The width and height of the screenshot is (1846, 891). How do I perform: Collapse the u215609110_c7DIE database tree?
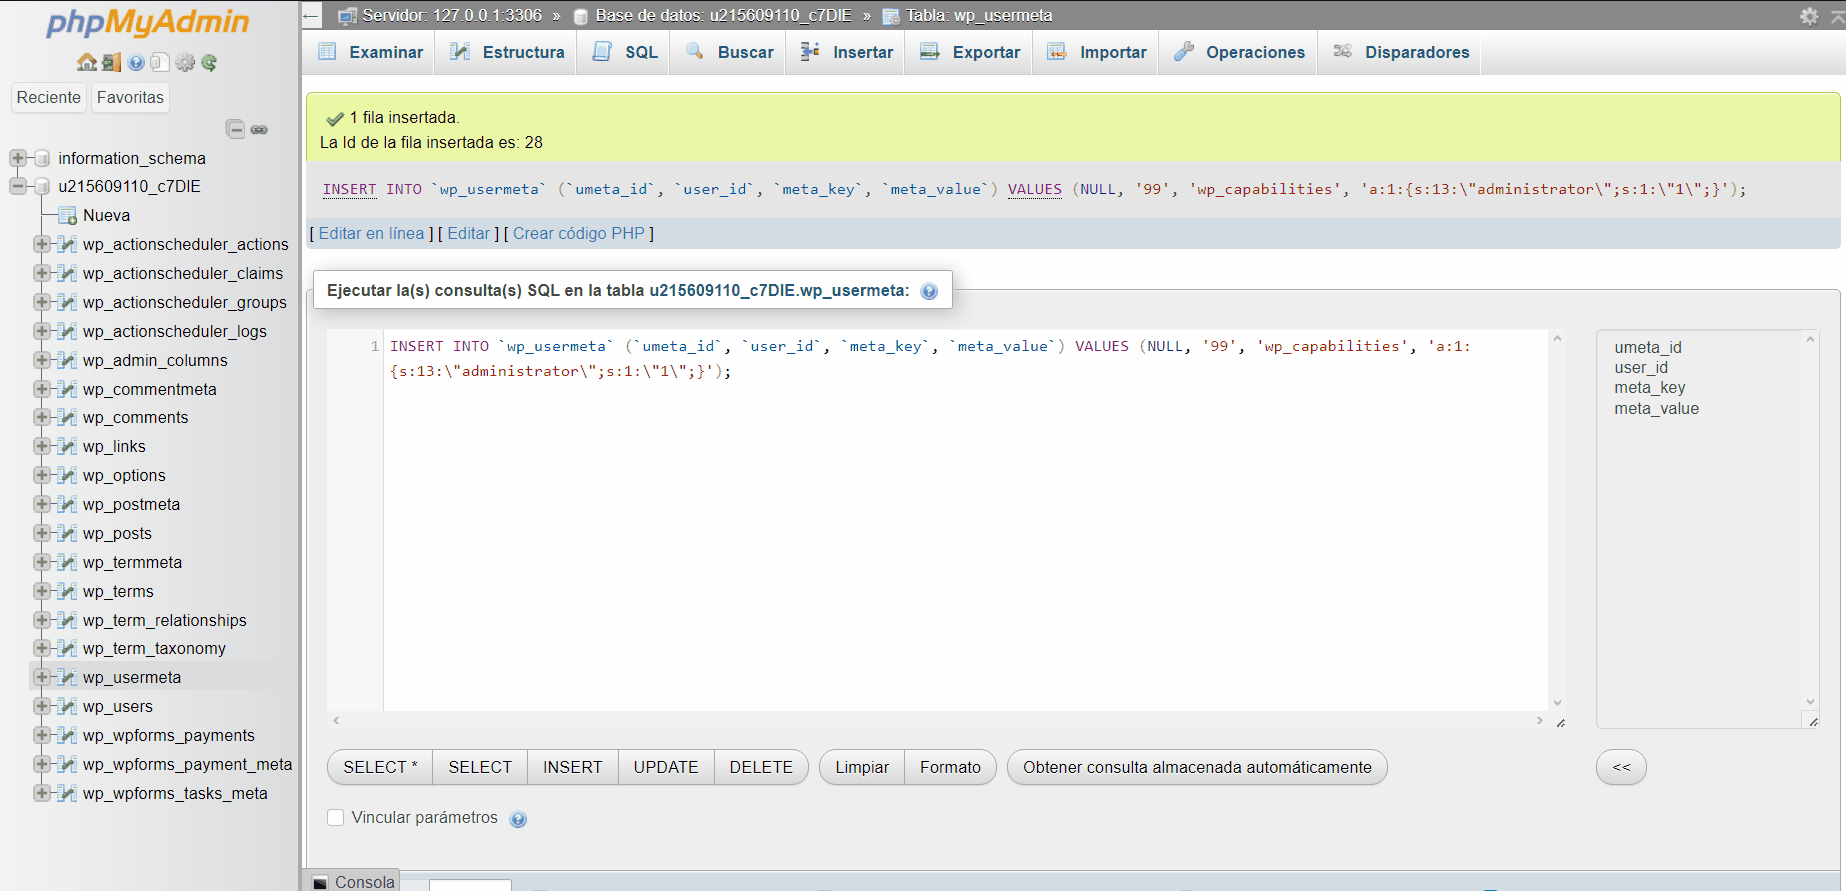click(18, 186)
